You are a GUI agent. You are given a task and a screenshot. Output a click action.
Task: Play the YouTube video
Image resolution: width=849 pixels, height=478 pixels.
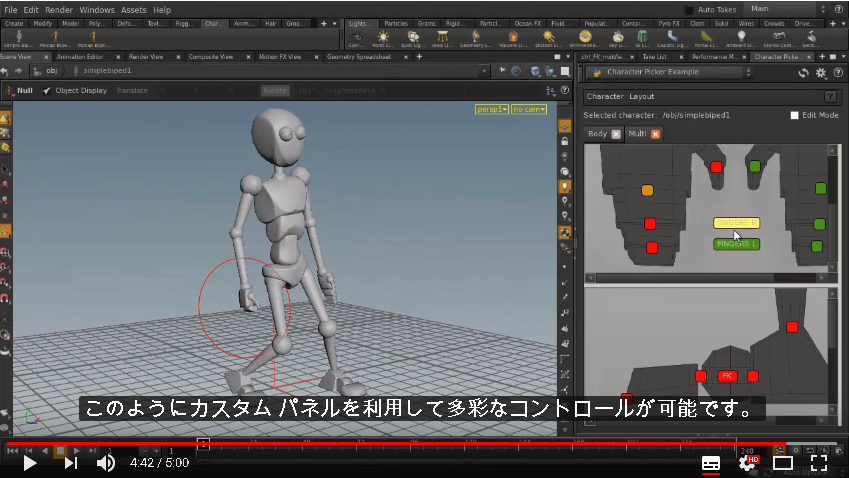point(30,463)
